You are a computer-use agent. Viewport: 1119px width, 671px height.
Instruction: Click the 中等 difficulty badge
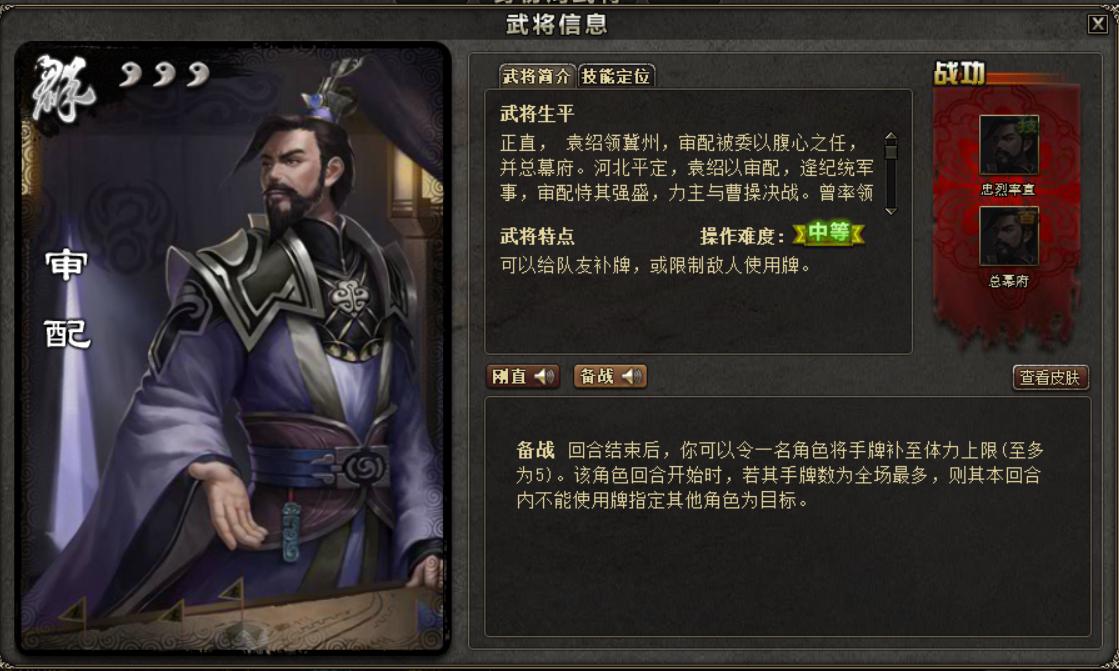click(829, 233)
